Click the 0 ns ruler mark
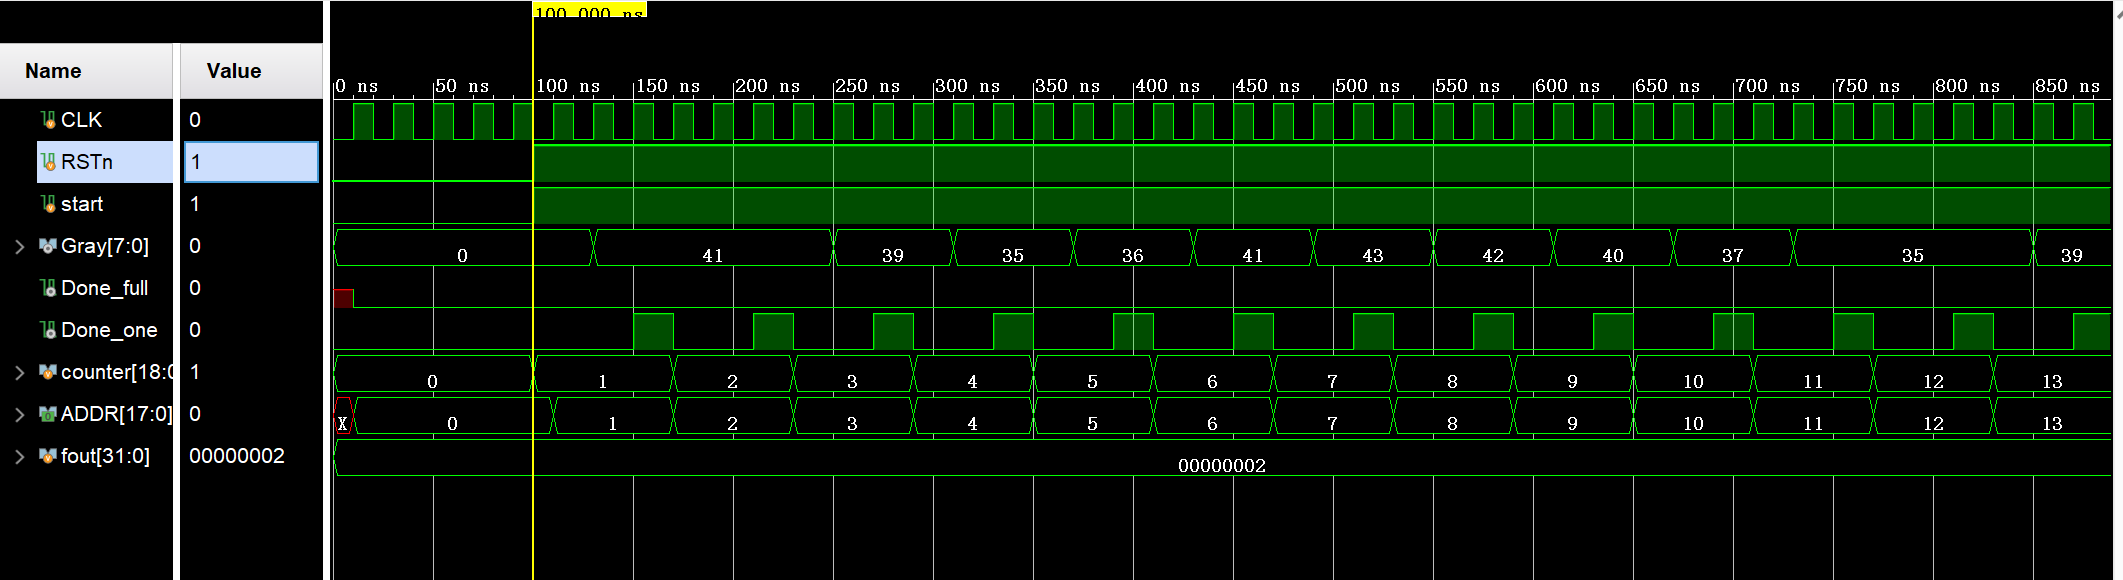 point(357,86)
